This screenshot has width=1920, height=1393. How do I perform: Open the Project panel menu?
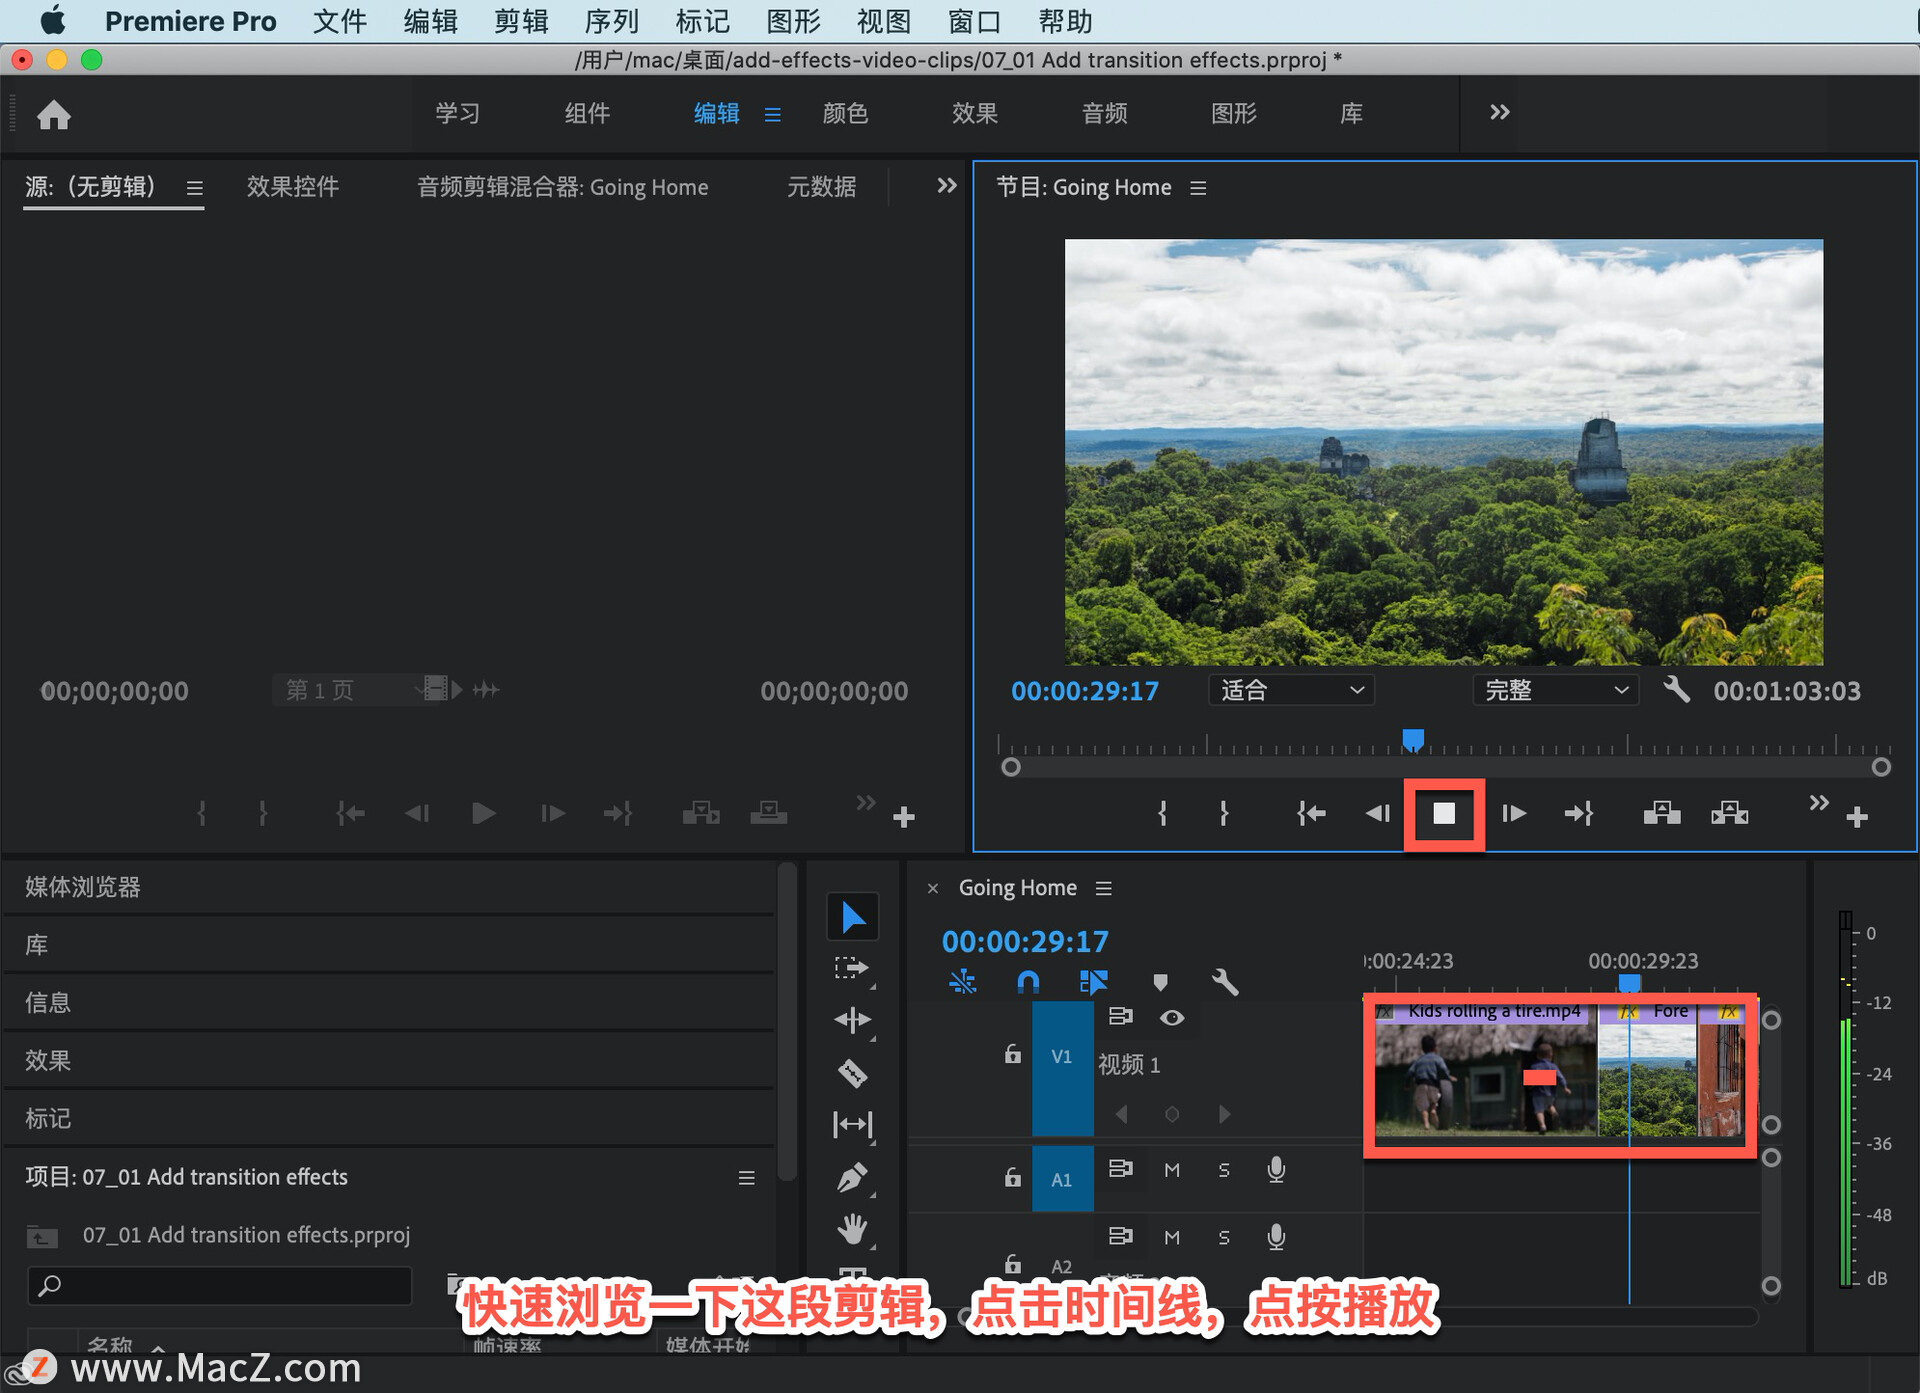tap(746, 1178)
